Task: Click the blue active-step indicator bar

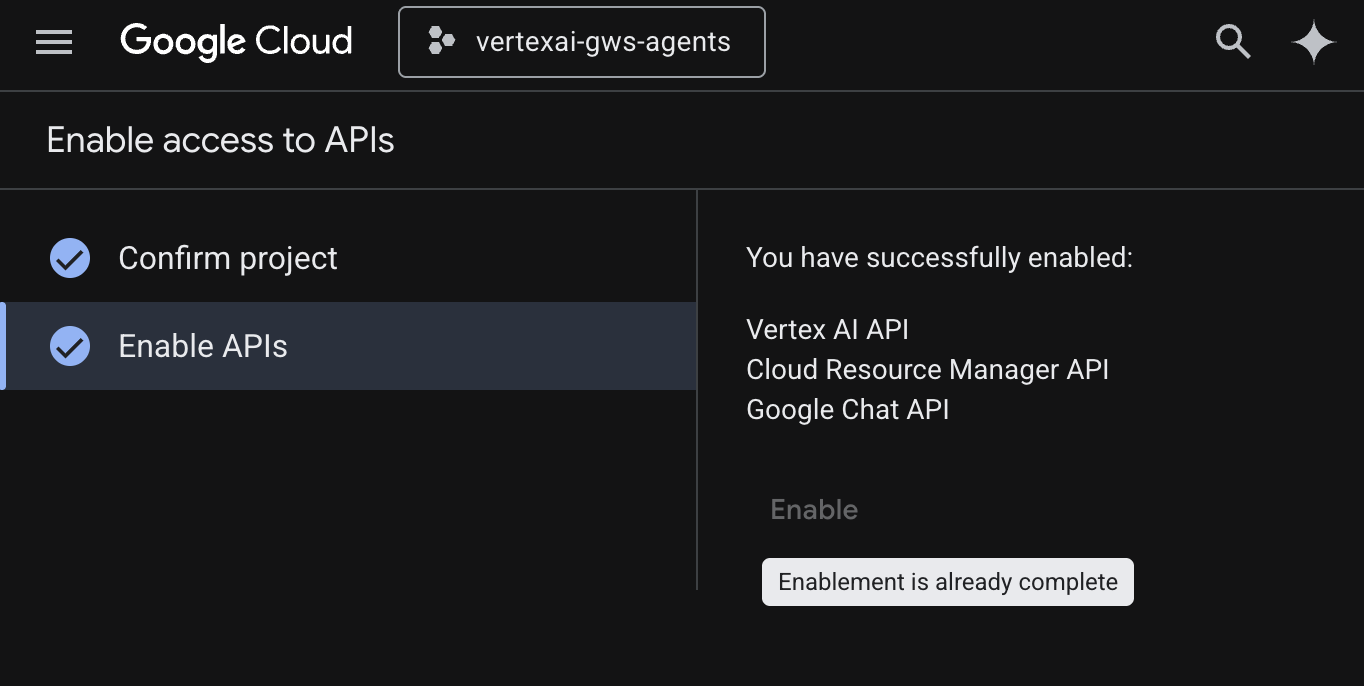Action: click(x=3, y=346)
